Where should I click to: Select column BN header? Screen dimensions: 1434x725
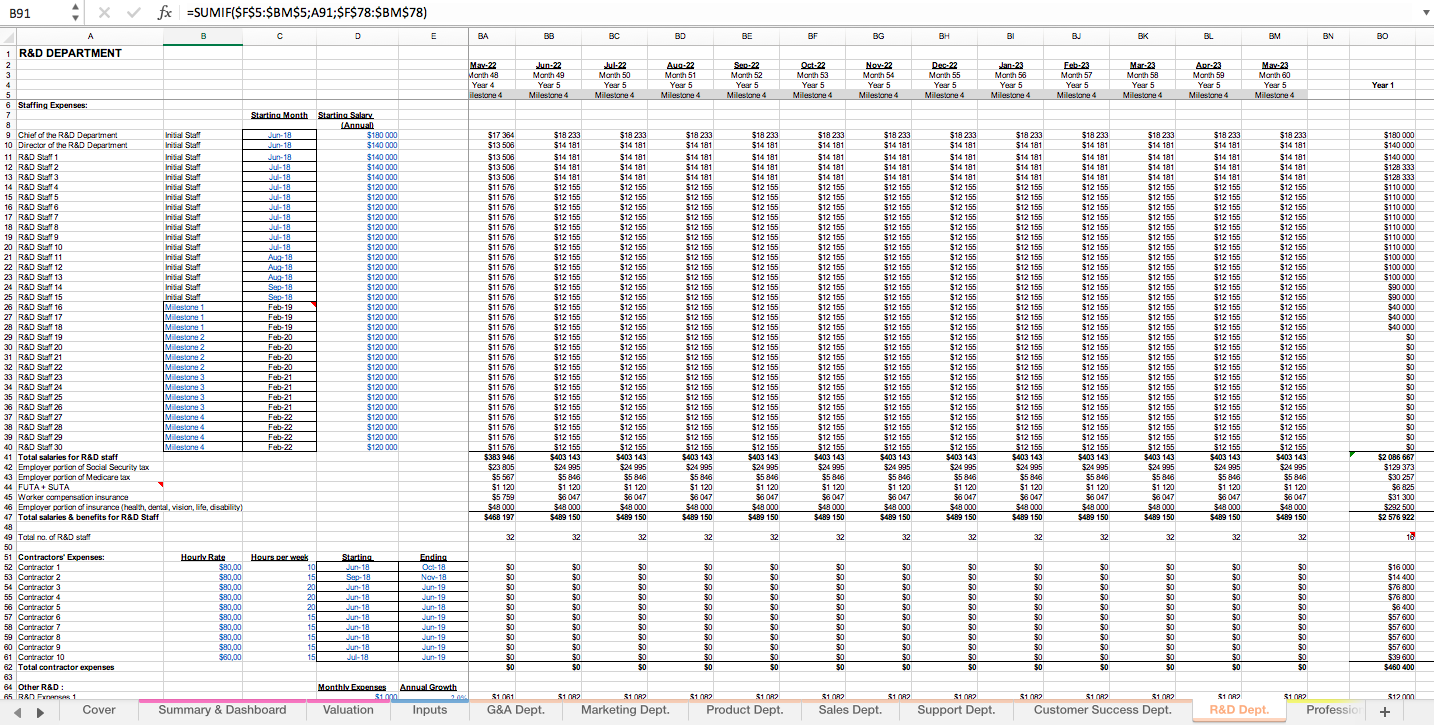coord(1328,35)
